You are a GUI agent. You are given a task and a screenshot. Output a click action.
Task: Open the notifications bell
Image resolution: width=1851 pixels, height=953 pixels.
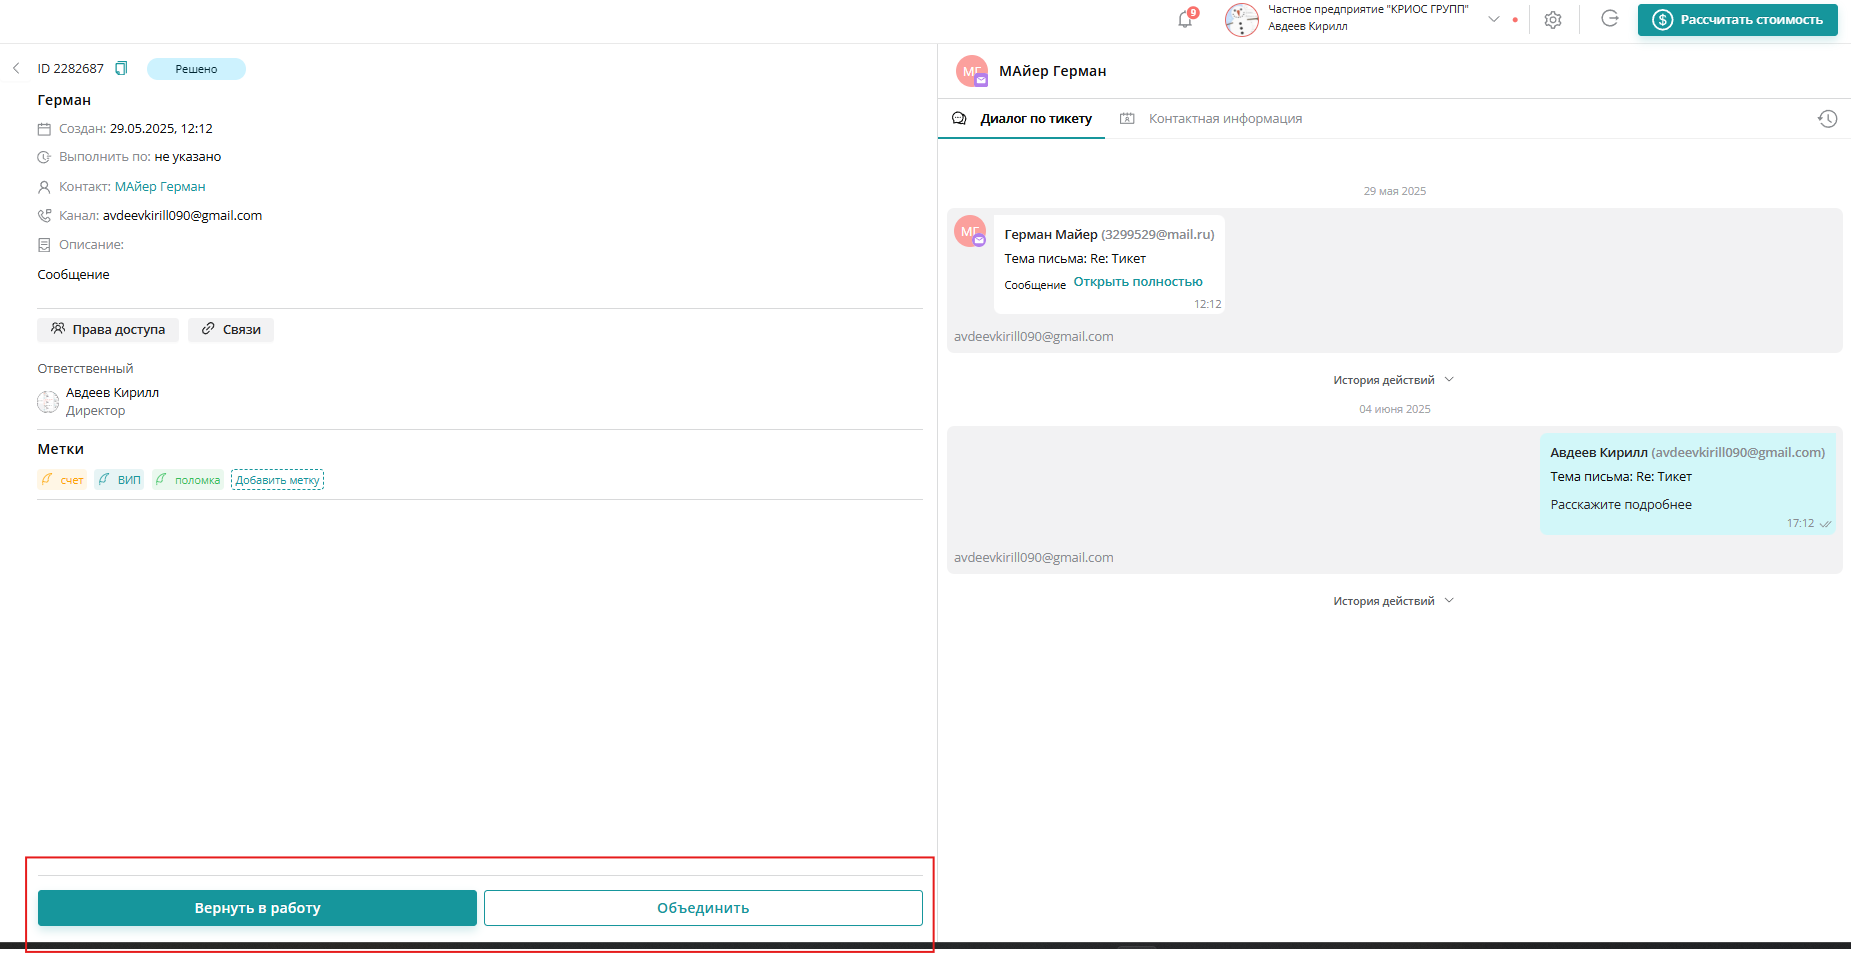tap(1185, 19)
